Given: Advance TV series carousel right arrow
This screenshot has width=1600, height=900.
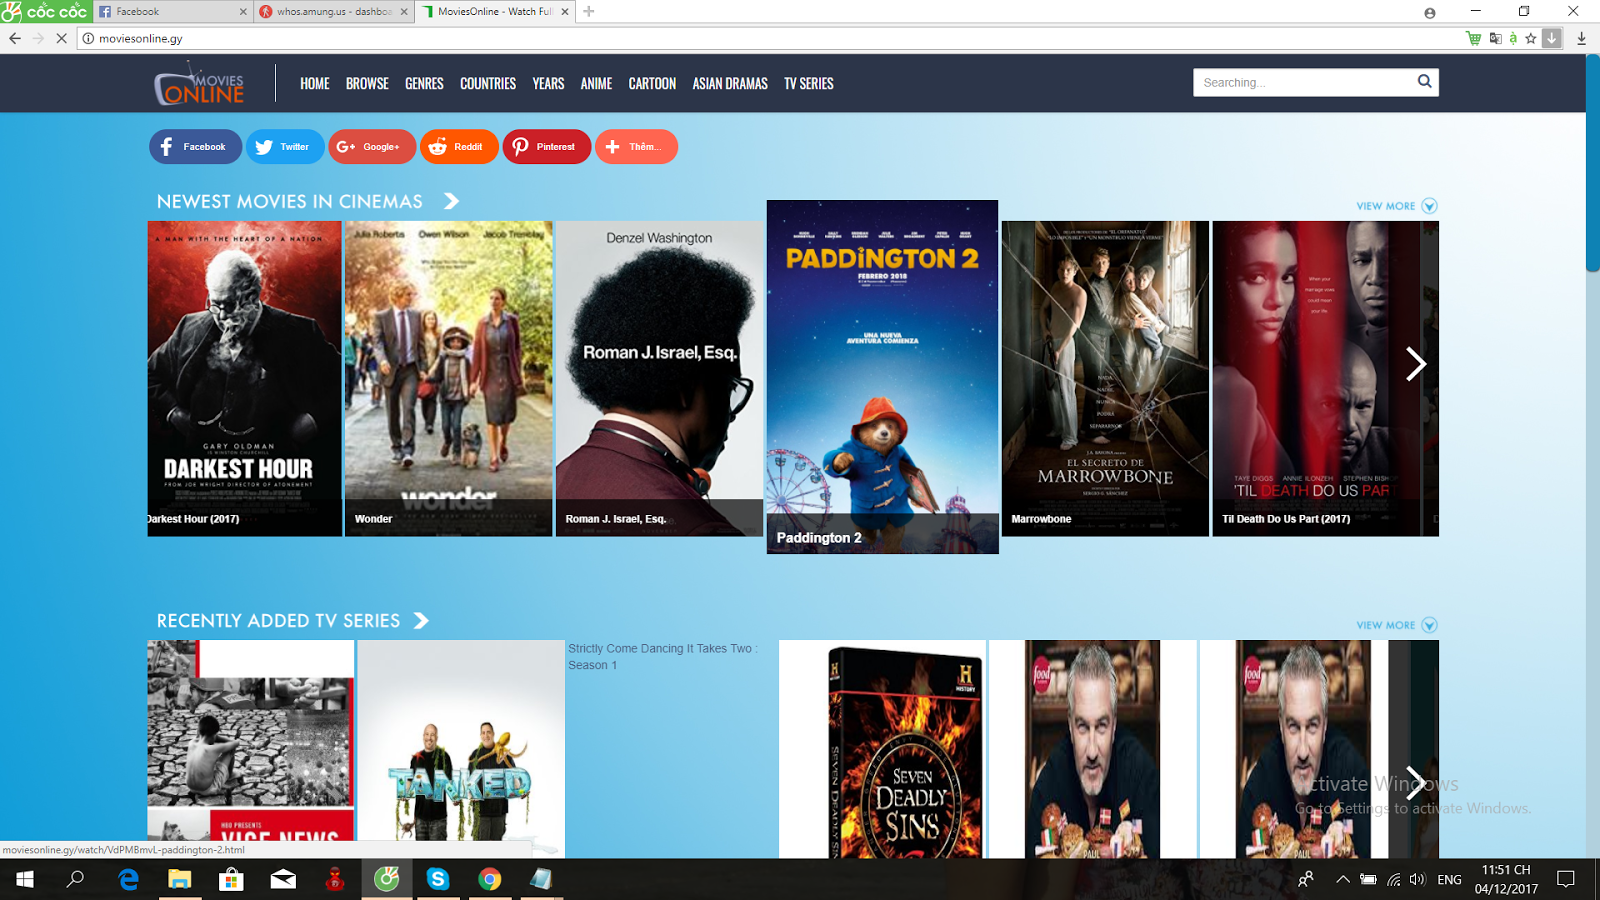Looking at the screenshot, I should tap(1416, 782).
